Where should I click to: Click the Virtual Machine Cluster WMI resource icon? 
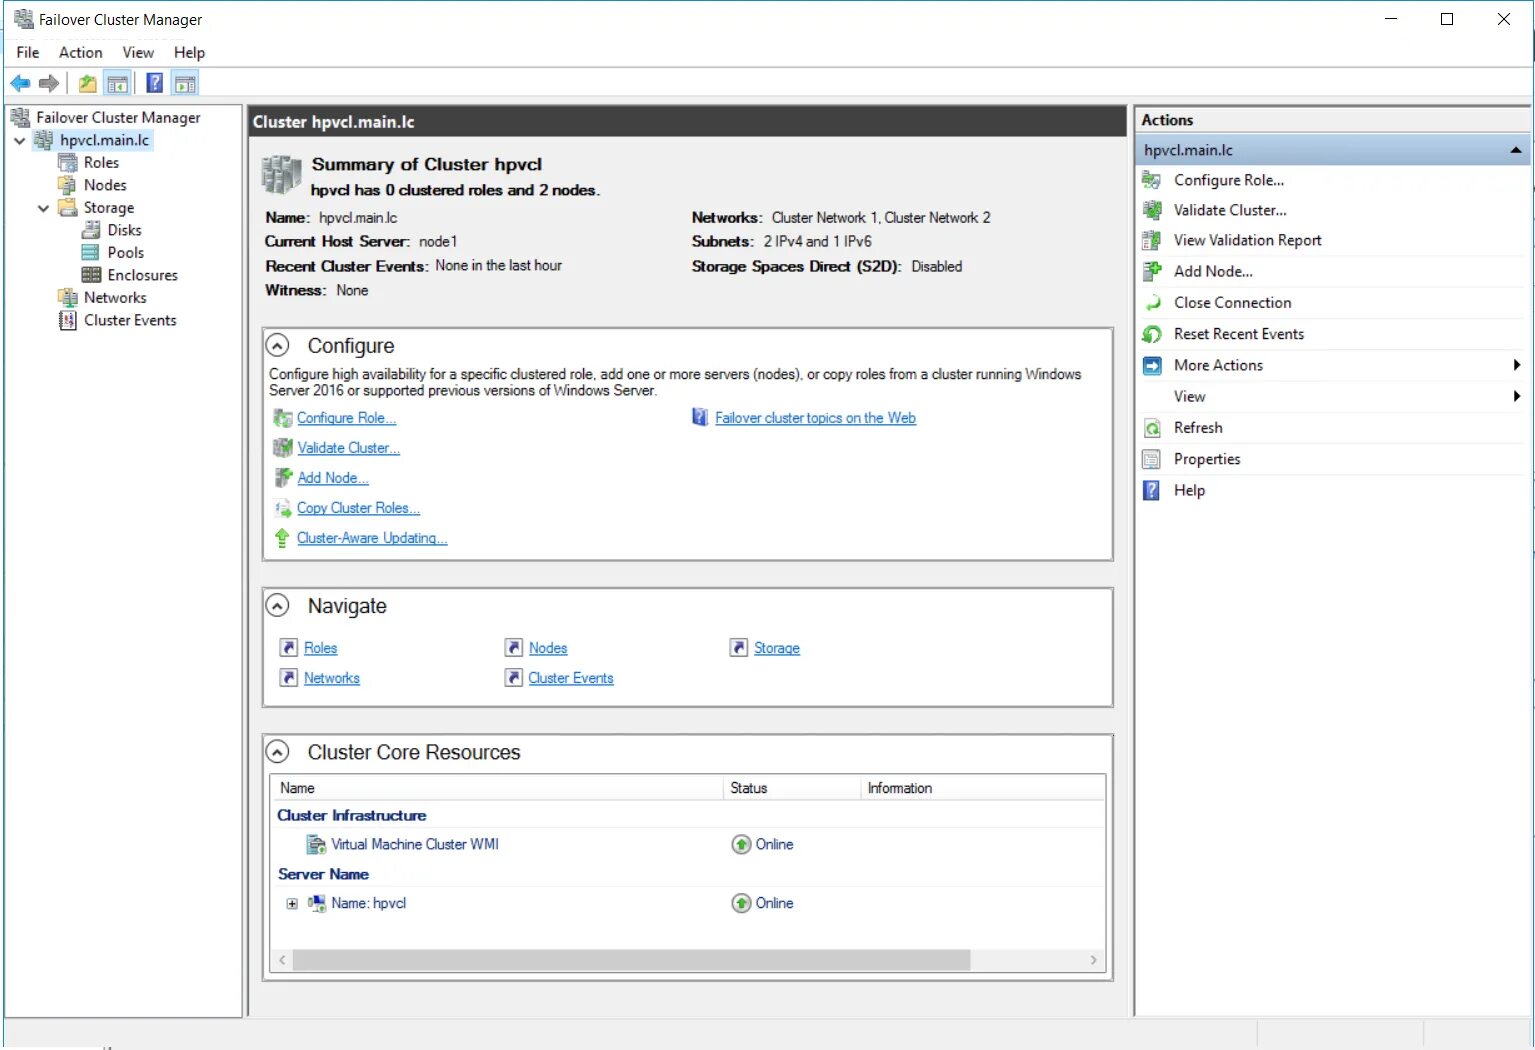316,845
